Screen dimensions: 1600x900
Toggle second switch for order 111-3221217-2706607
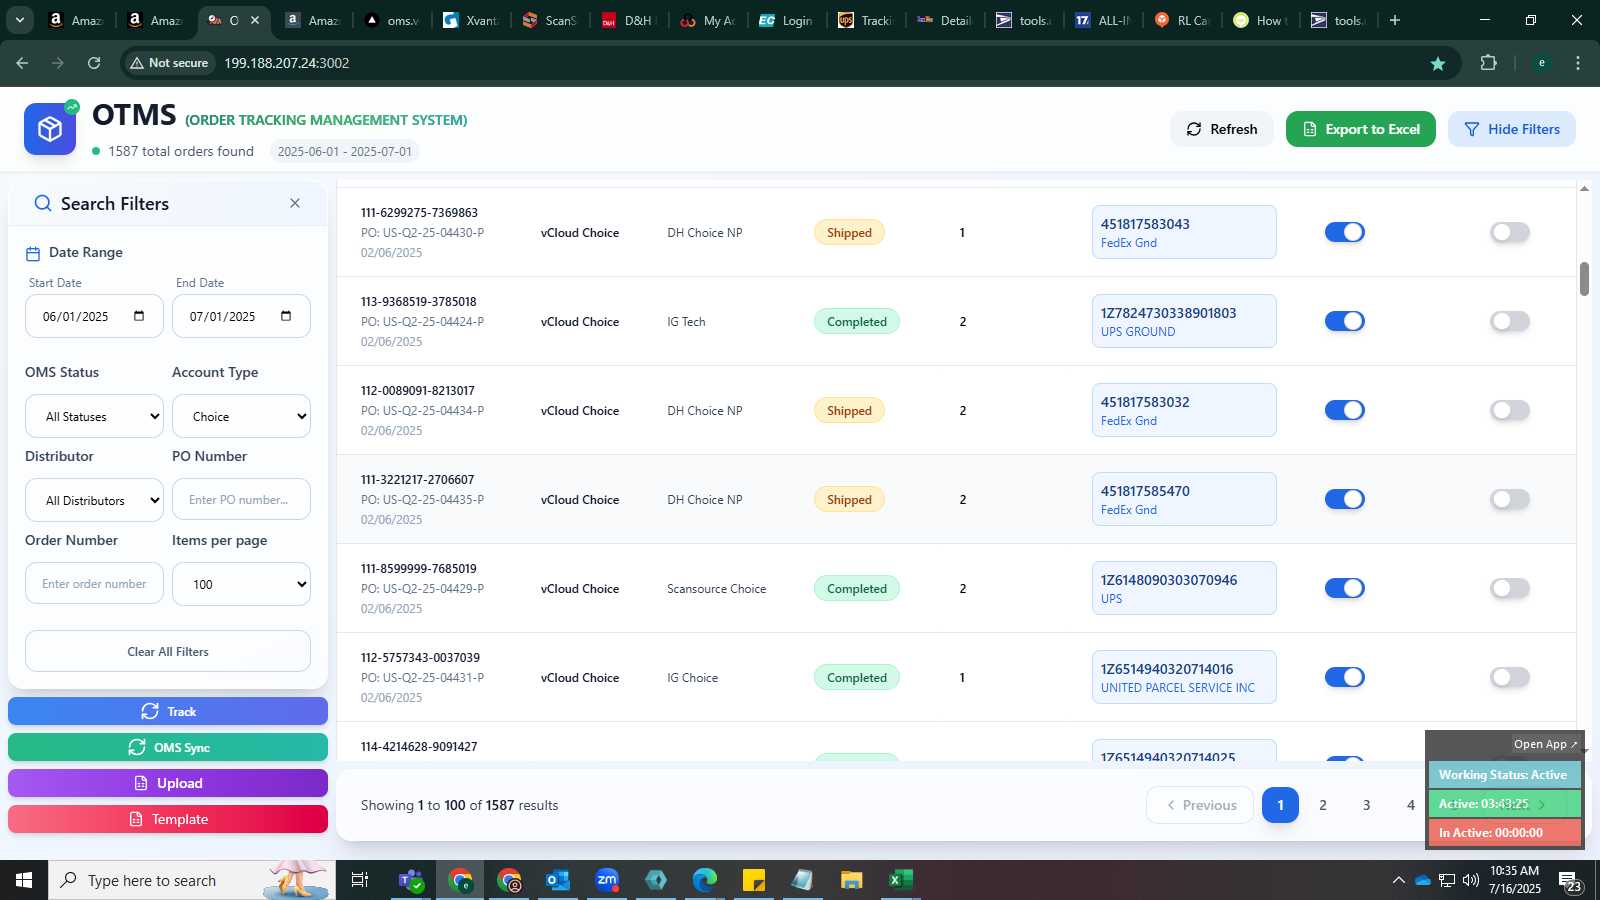click(1510, 499)
